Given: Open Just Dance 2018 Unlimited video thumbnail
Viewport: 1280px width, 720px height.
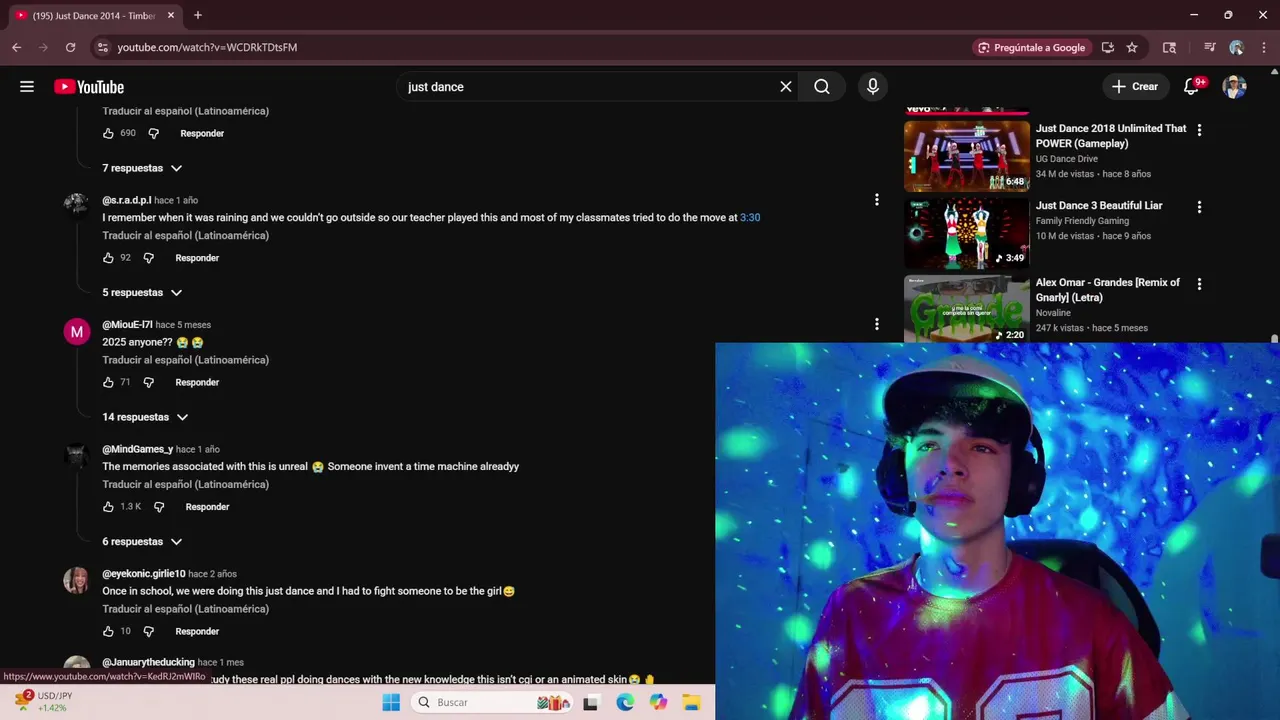Looking at the screenshot, I should [966, 156].
